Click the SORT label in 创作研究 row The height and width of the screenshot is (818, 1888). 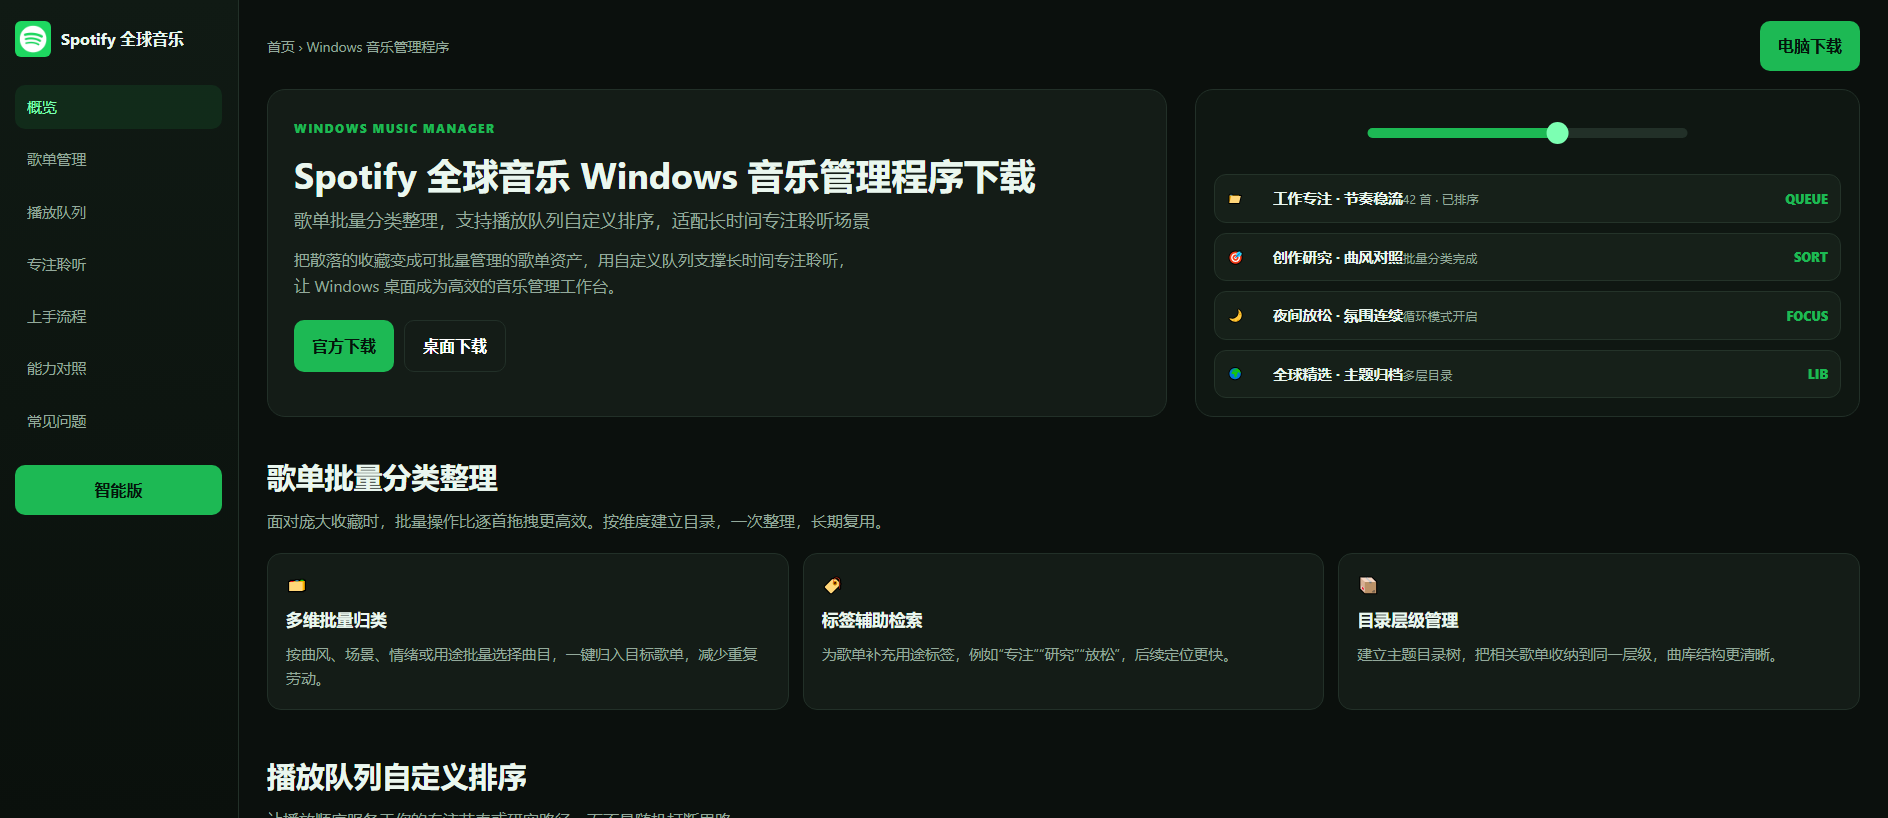coord(1810,257)
